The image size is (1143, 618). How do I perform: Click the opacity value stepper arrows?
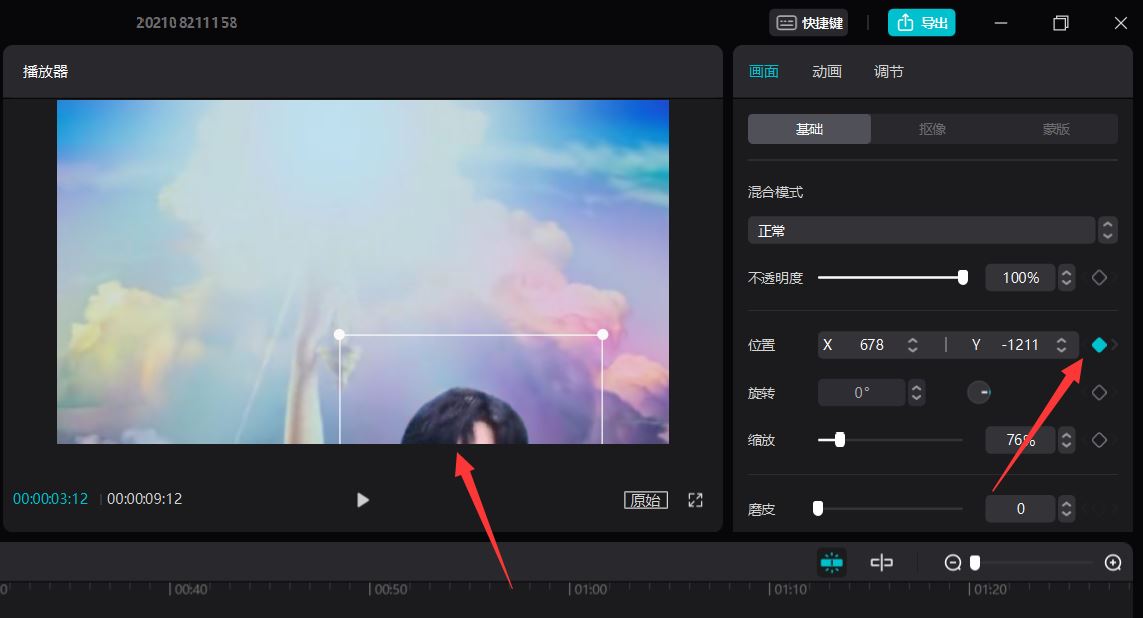point(1066,278)
